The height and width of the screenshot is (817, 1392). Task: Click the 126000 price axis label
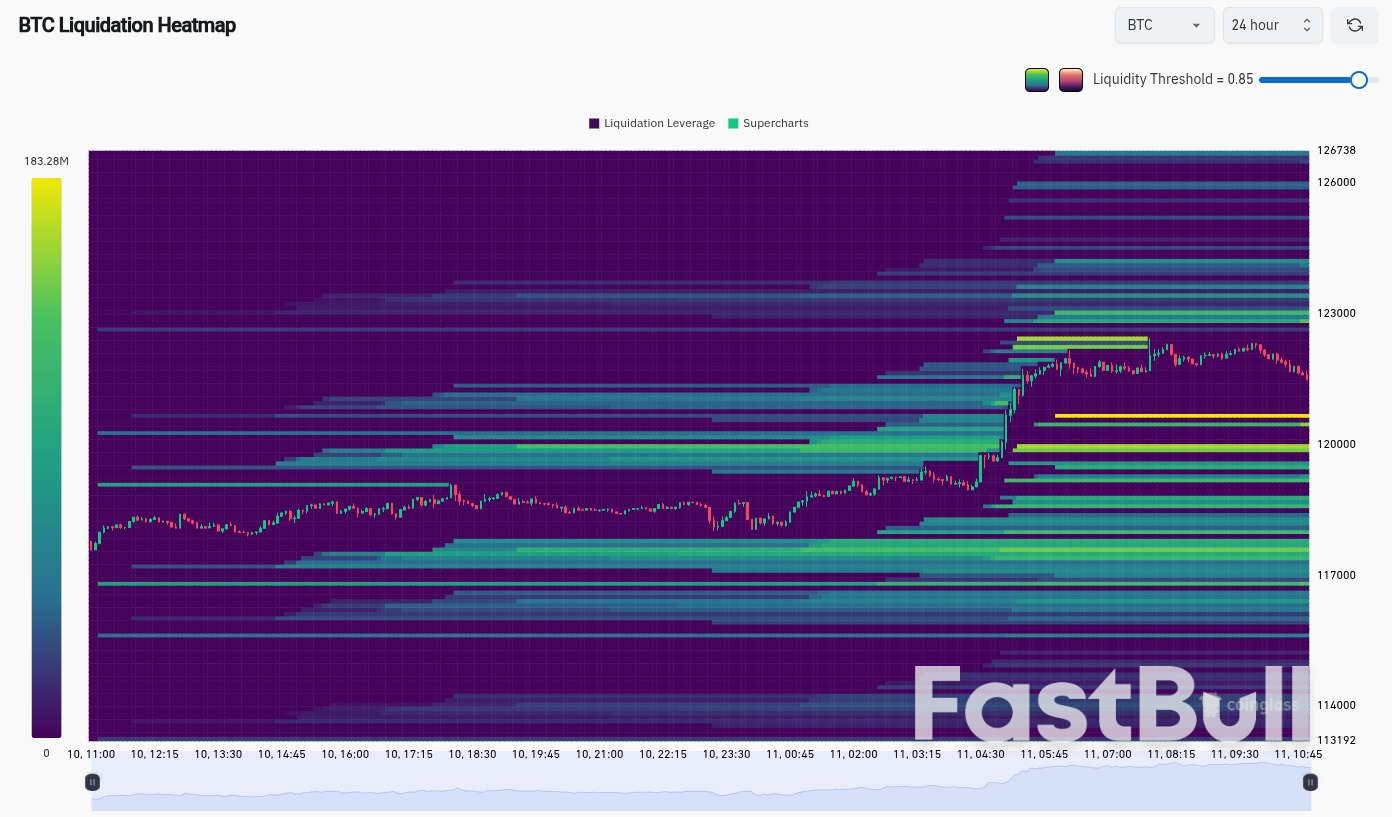point(1335,182)
